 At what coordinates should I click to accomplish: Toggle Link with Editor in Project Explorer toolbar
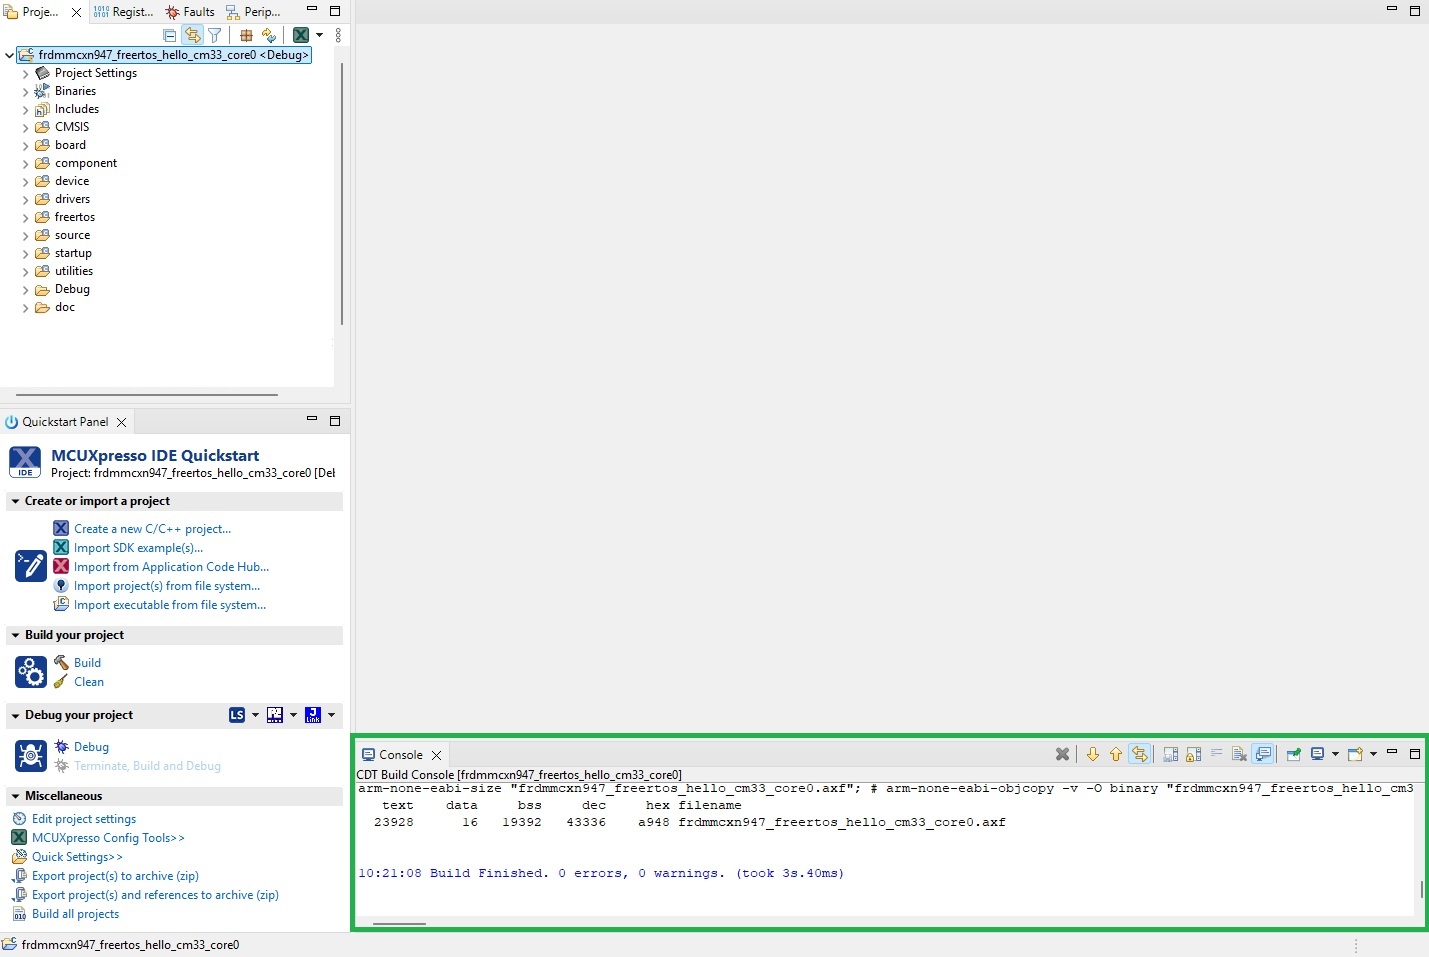(193, 34)
